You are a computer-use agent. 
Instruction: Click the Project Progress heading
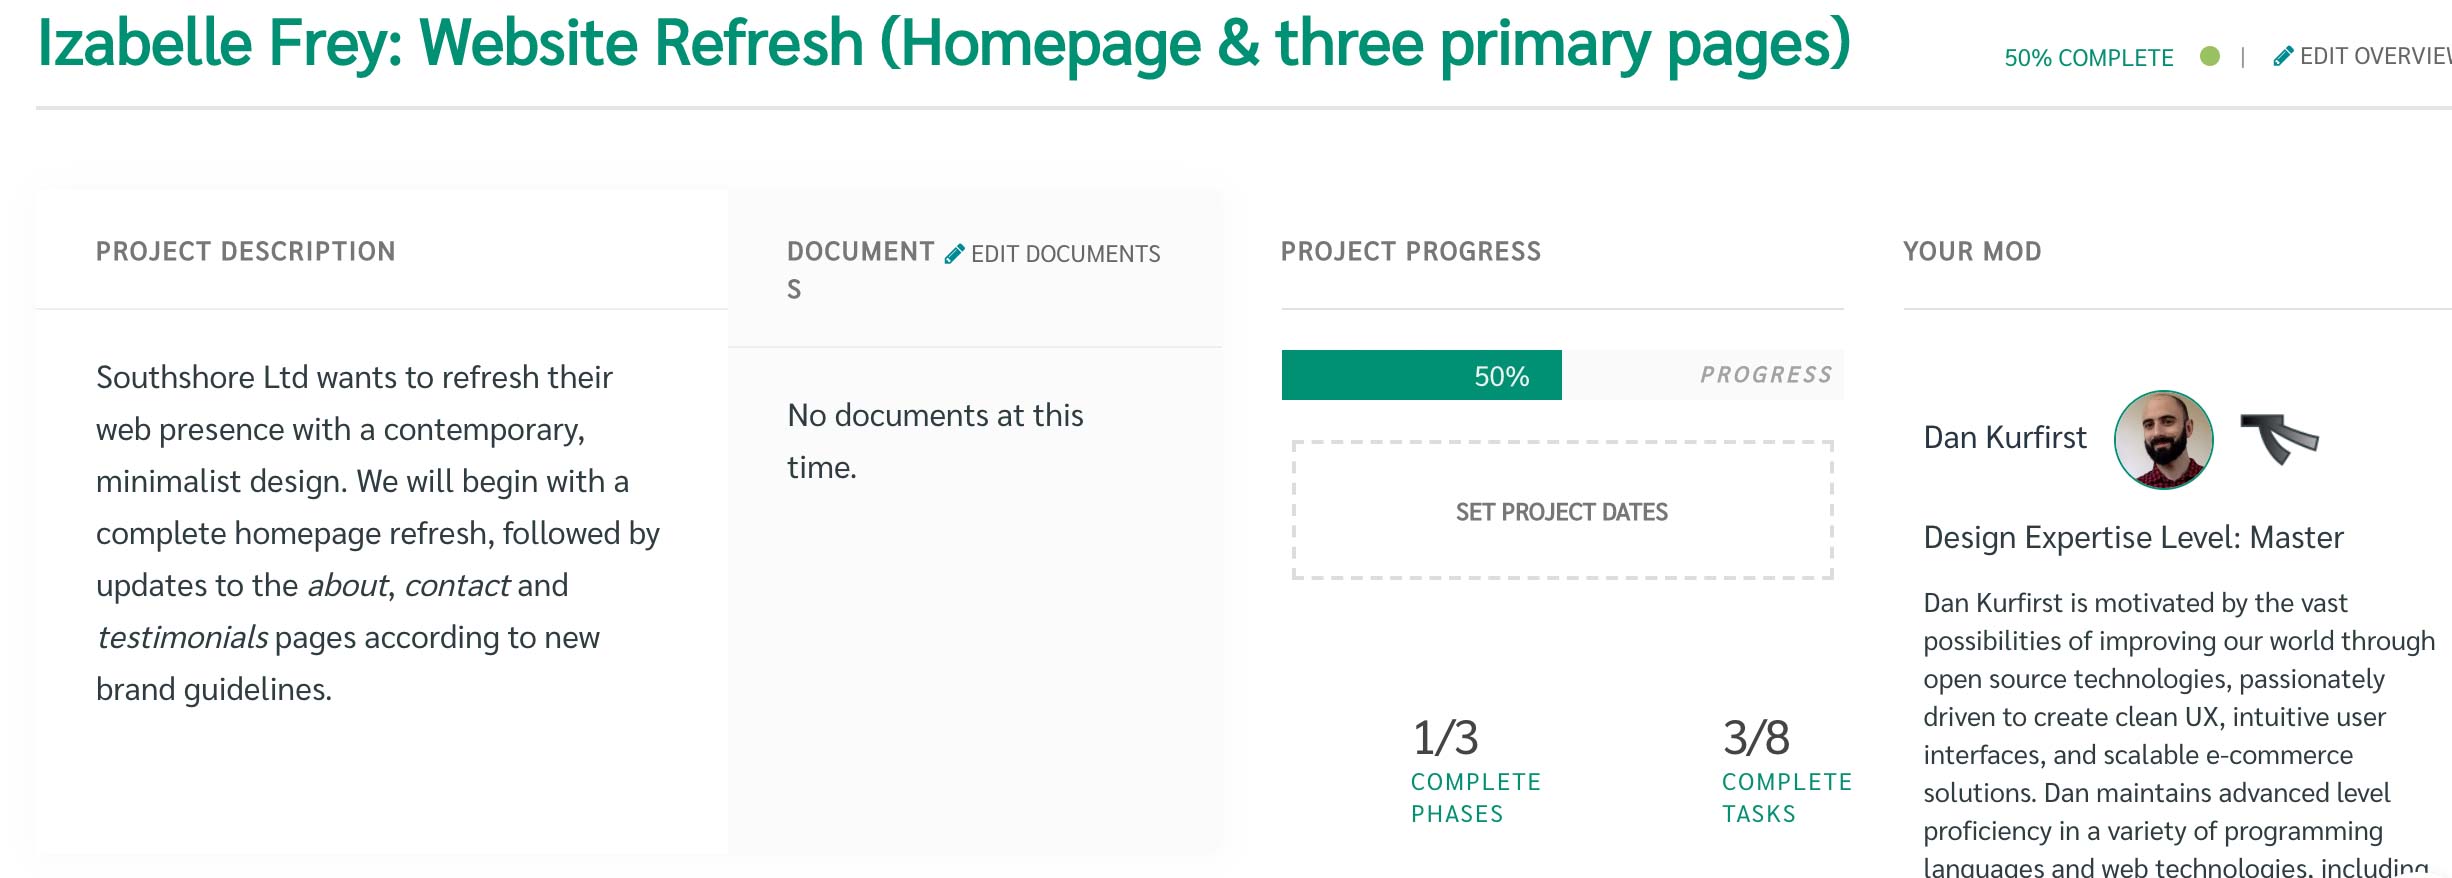coord(1411,251)
